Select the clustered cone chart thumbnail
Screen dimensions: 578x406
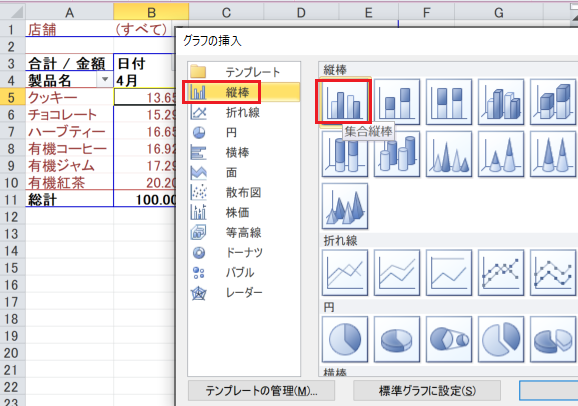(449, 154)
